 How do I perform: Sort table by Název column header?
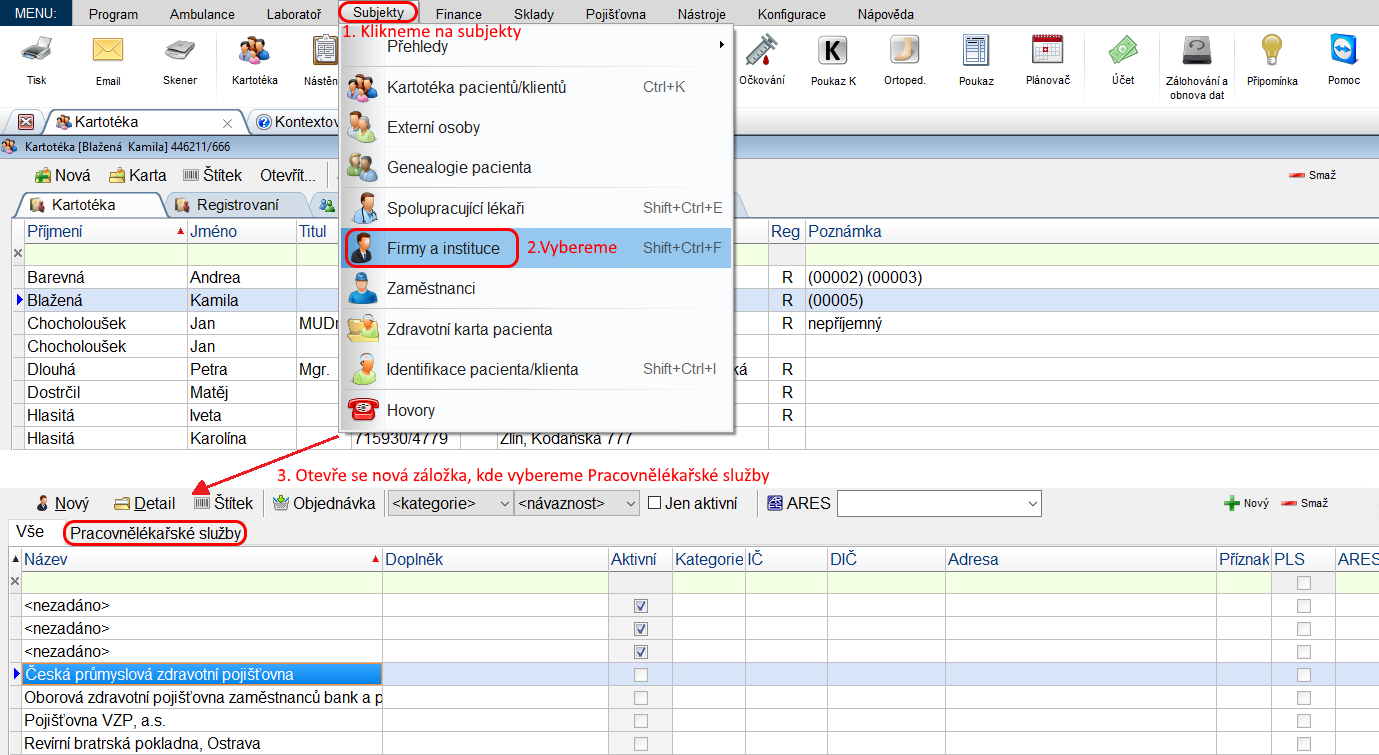200,560
